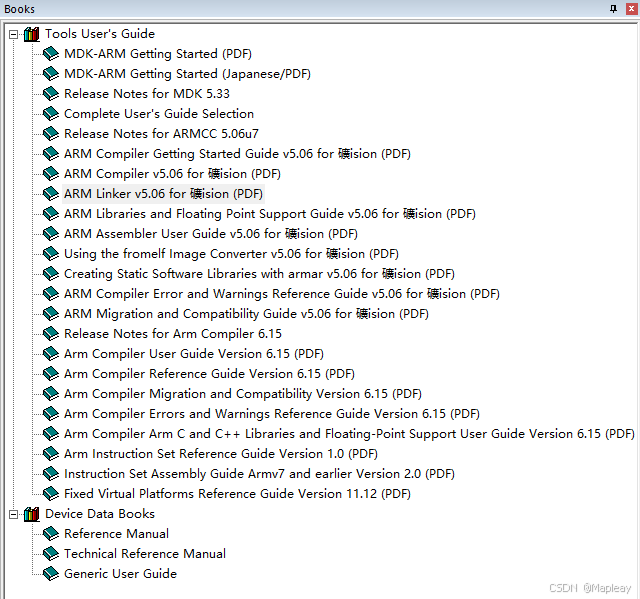Image resolution: width=640 pixels, height=599 pixels.
Task: Click book icon for Creating Static Software Libraries with armar
Action: pyautogui.click(x=51, y=274)
